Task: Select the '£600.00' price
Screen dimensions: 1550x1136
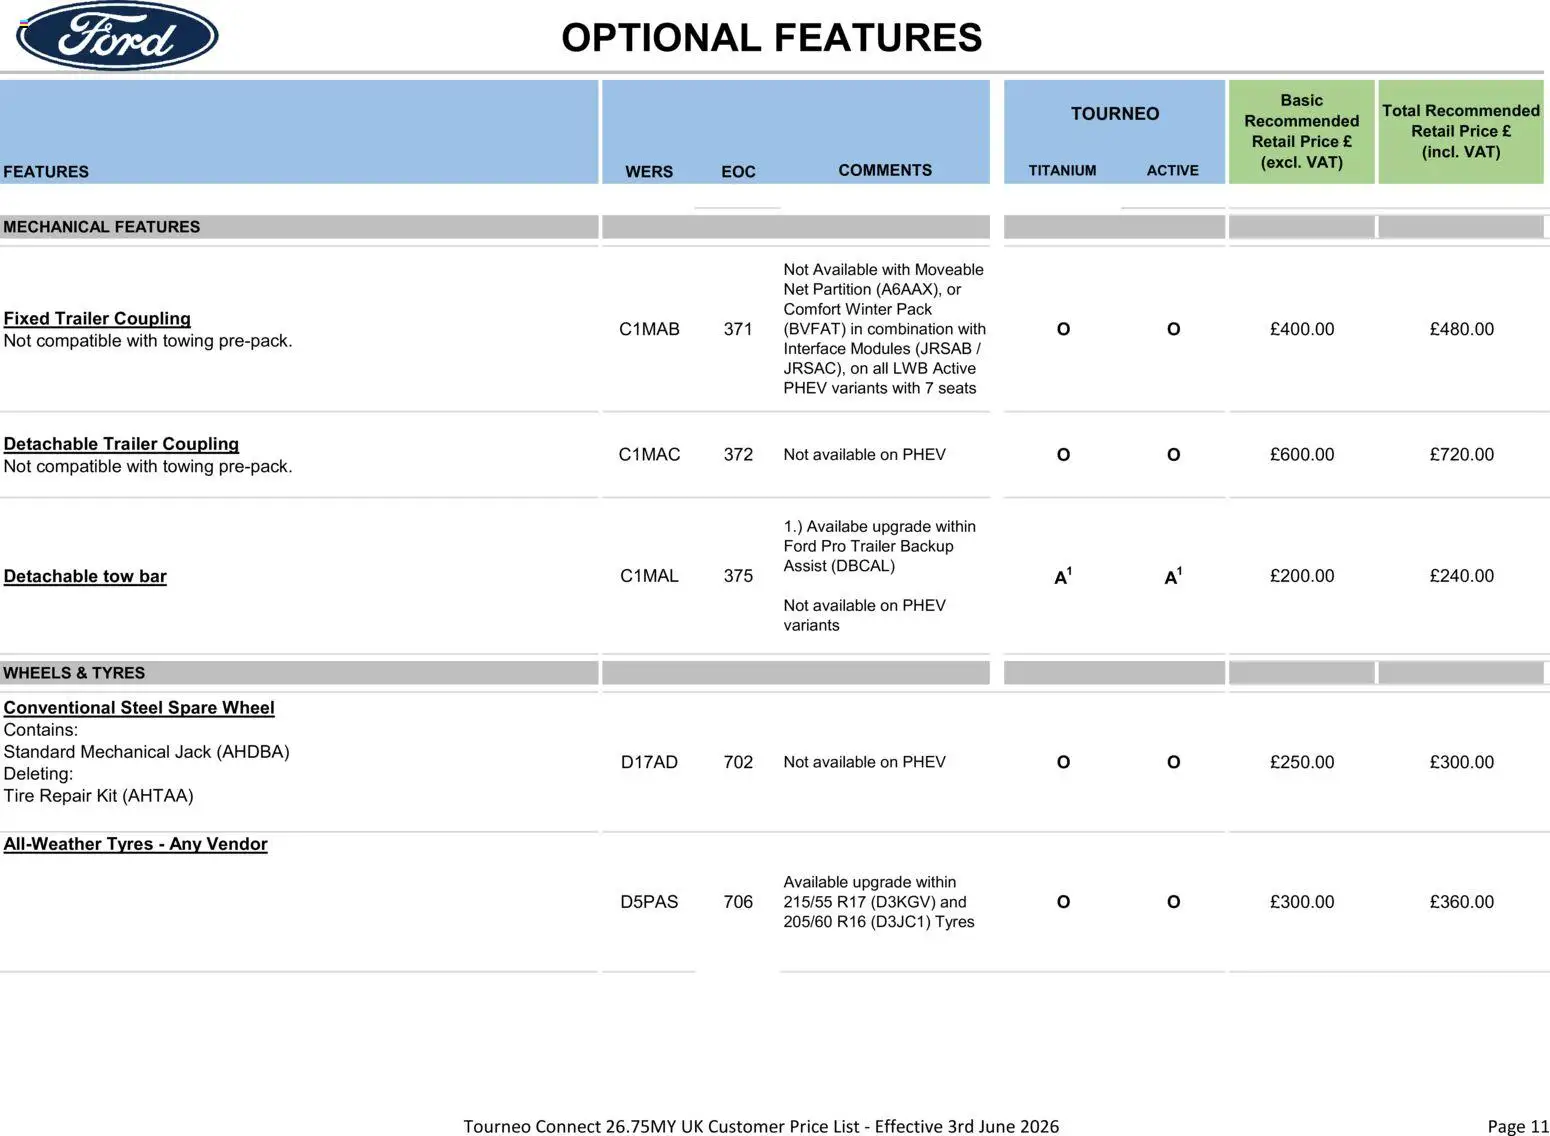Action: pyautogui.click(x=1302, y=454)
